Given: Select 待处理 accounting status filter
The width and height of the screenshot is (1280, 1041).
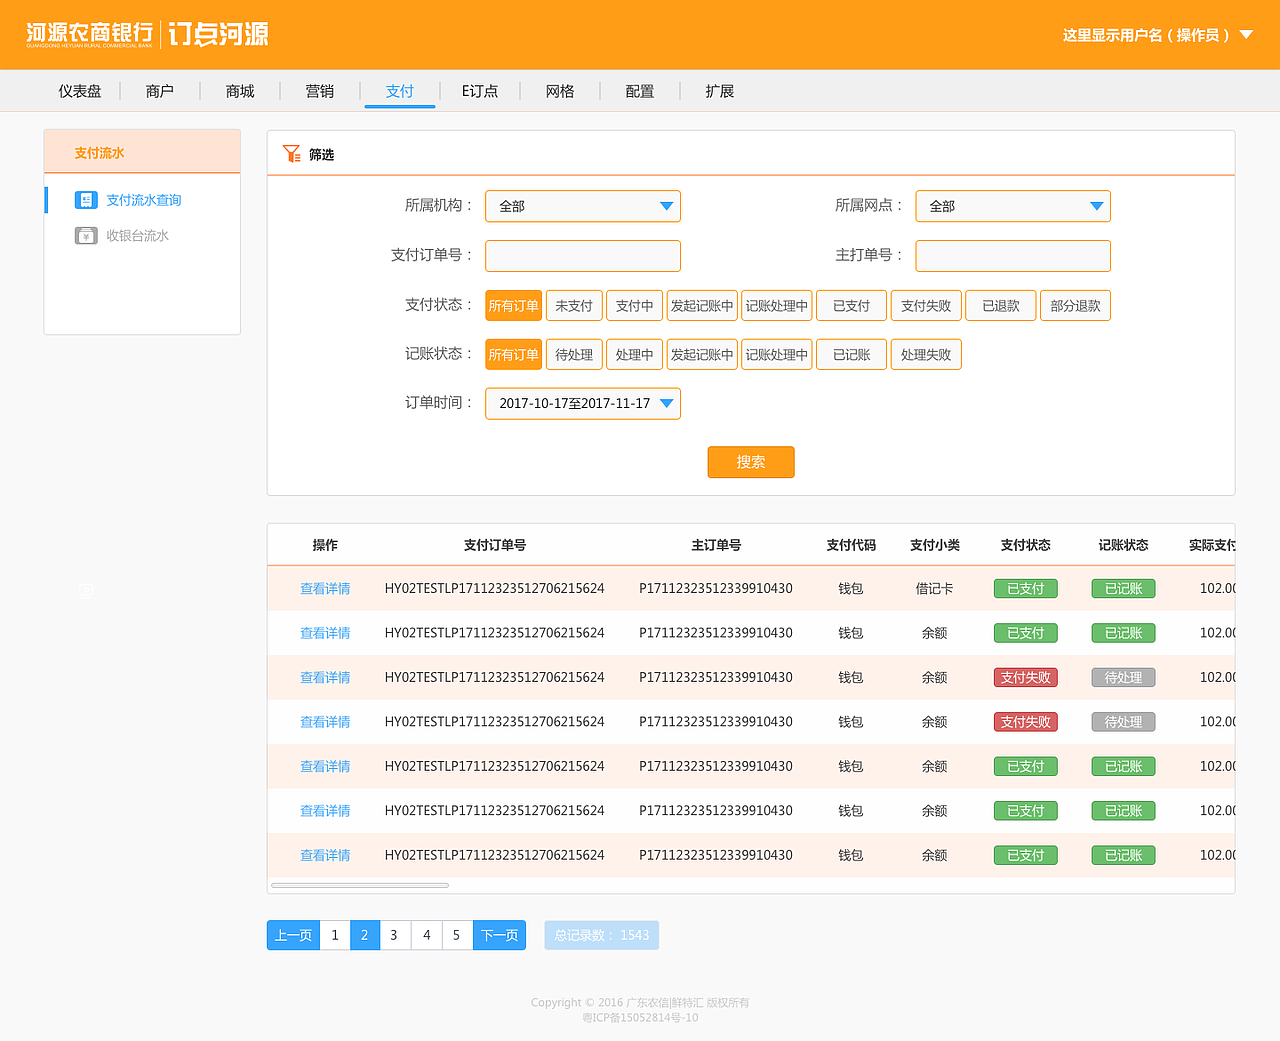Looking at the screenshot, I should (574, 355).
